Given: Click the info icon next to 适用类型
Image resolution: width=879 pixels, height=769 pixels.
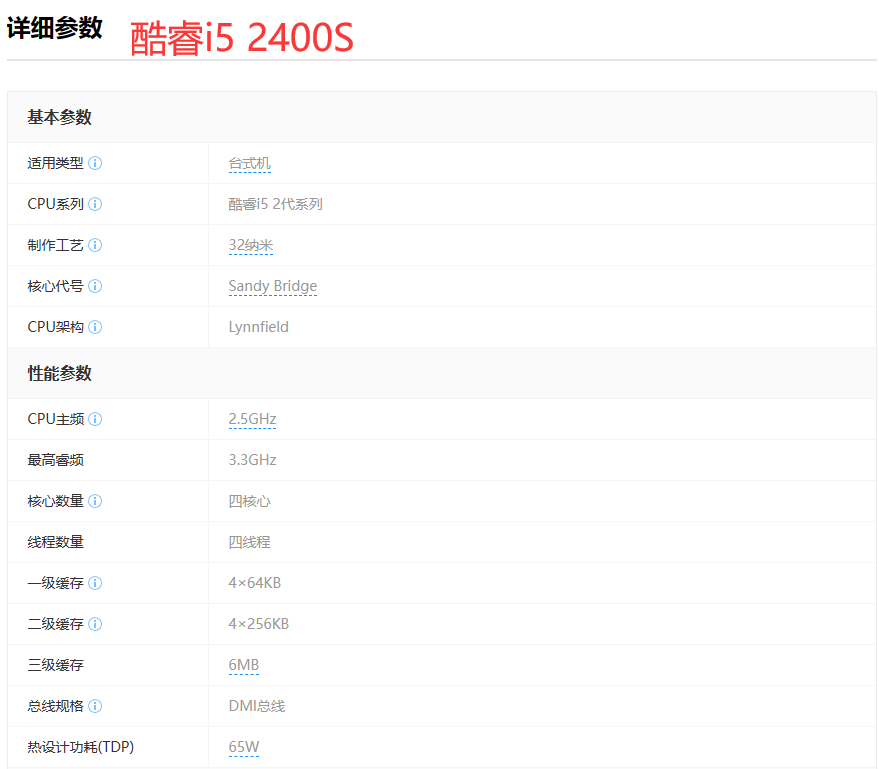Looking at the screenshot, I should (x=95, y=163).
